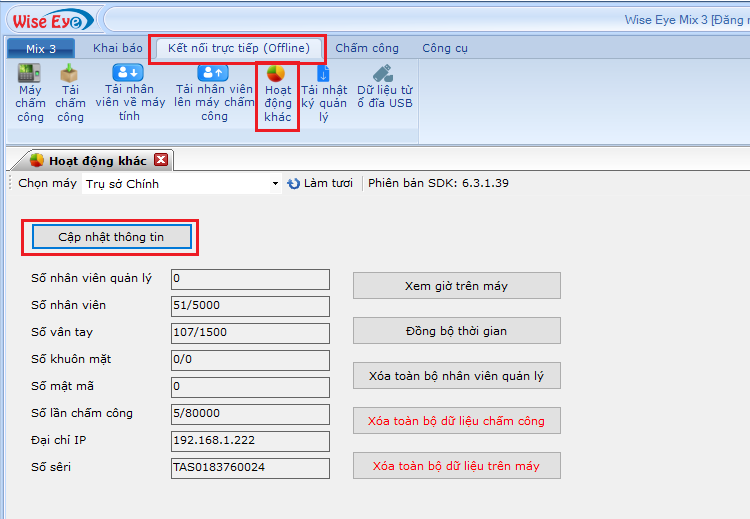Open Hoạt động khác pie chart icon
This screenshot has height=519, width=750.
pos(278,74)
